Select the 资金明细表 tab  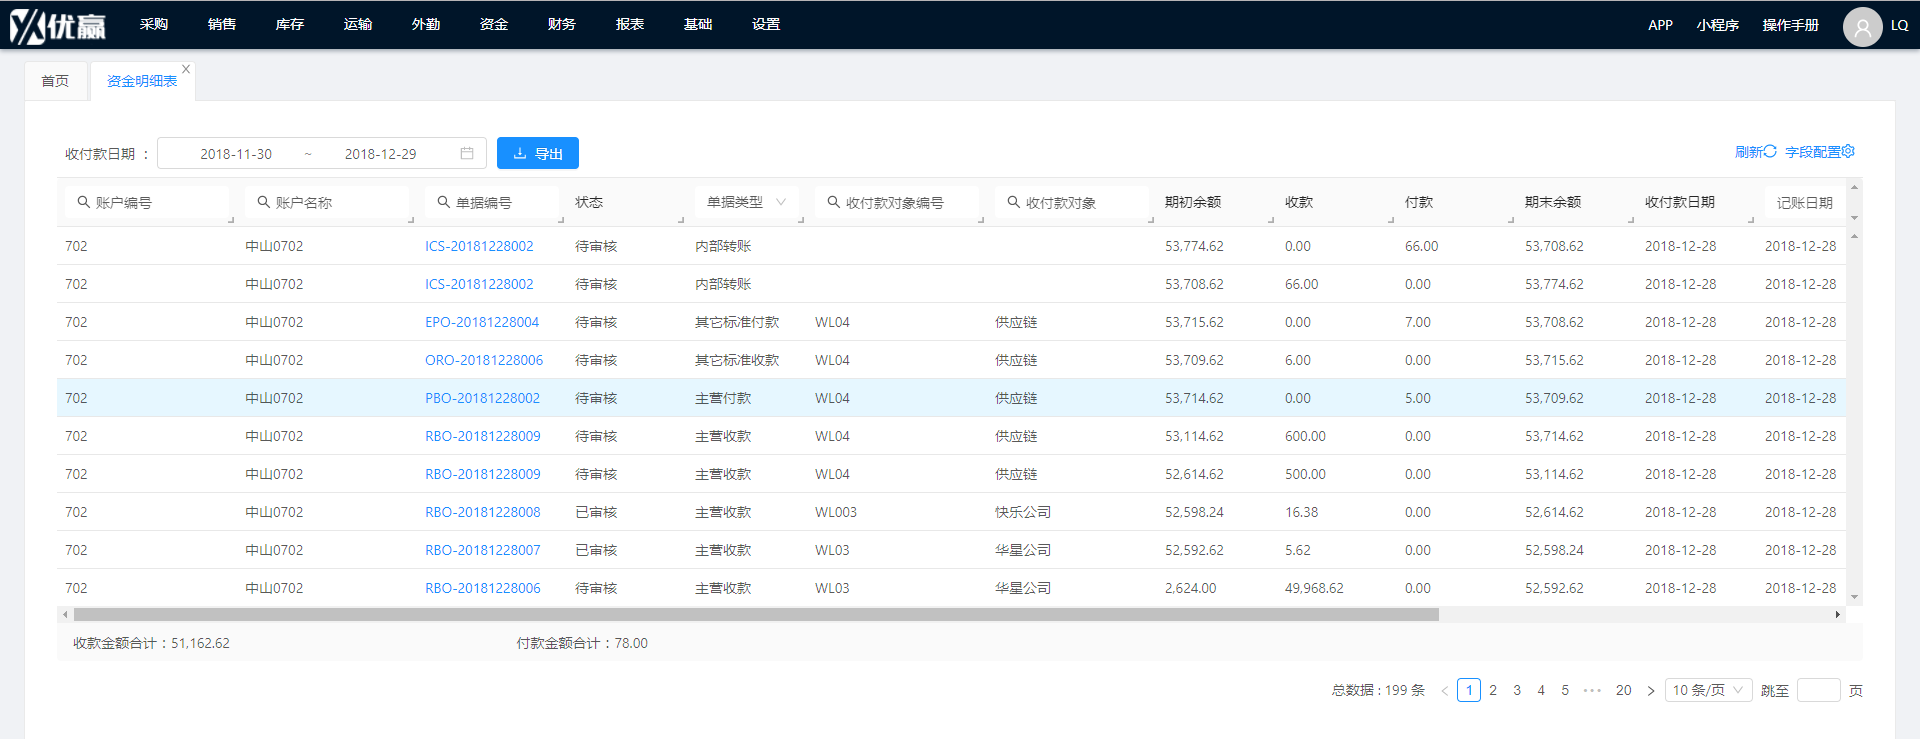142,81
